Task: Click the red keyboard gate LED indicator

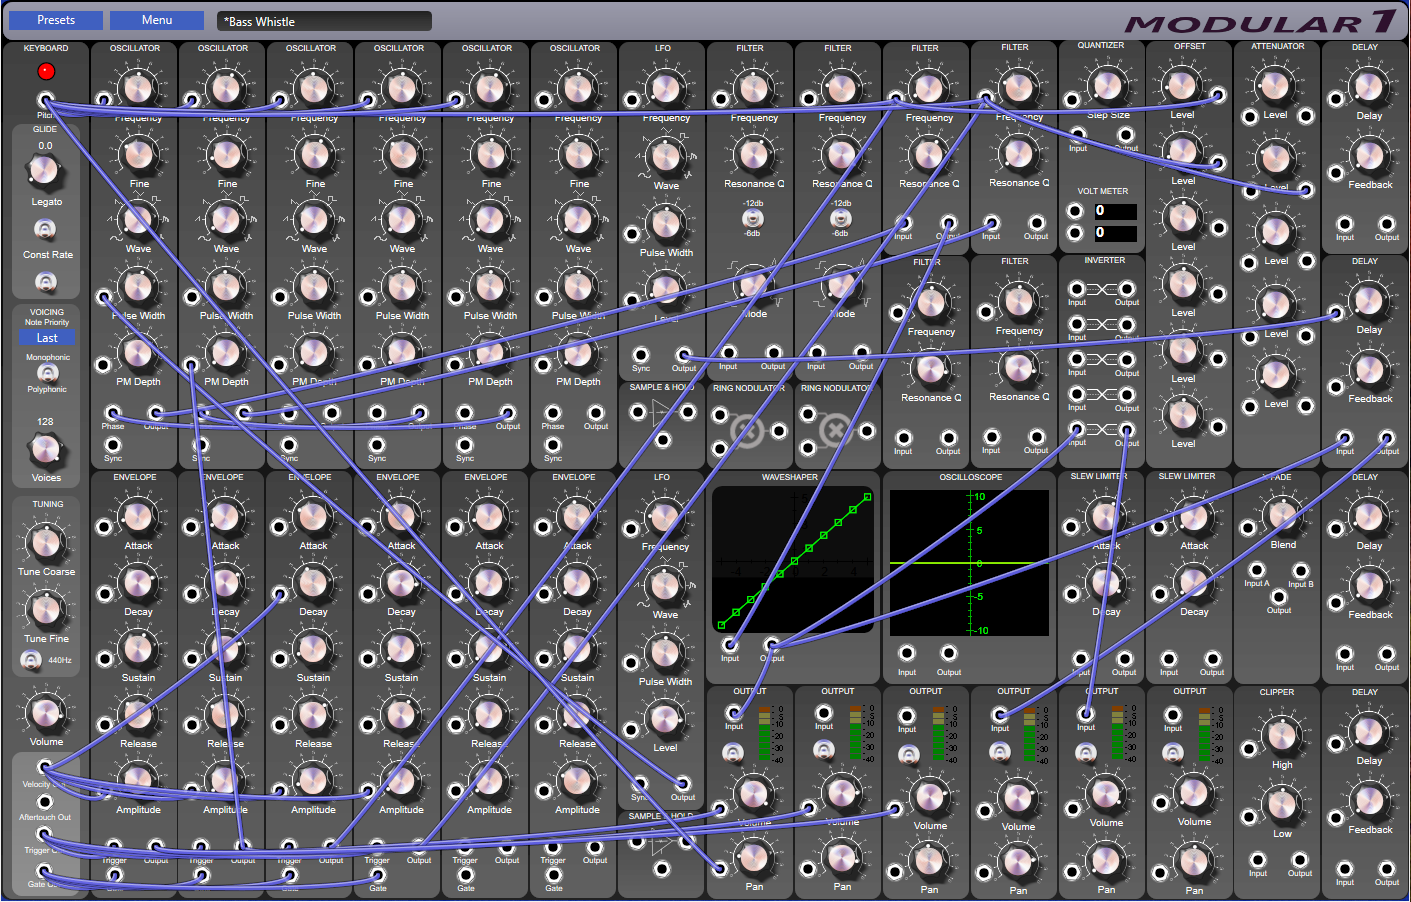Action: [46, 71]
